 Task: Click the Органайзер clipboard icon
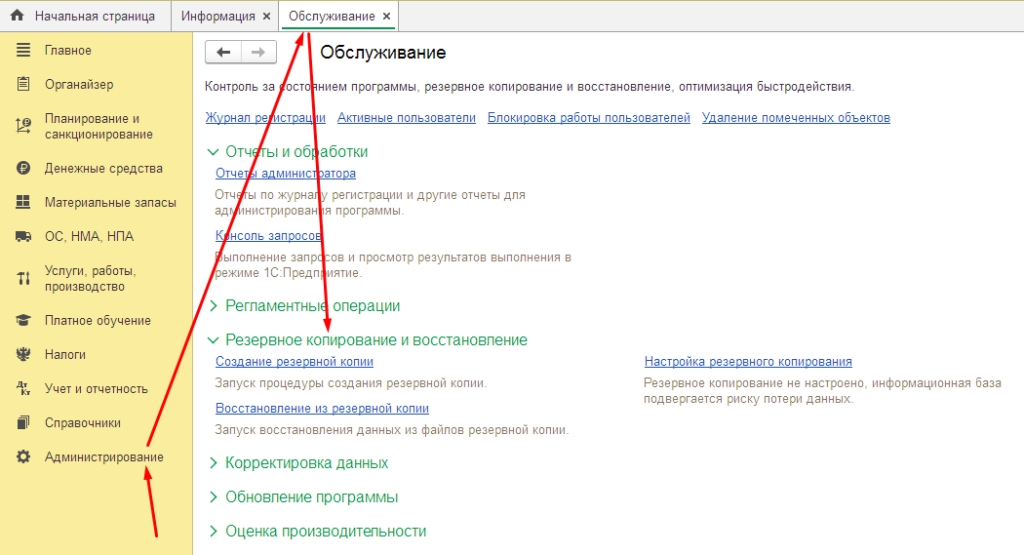[x=23, y=84]
